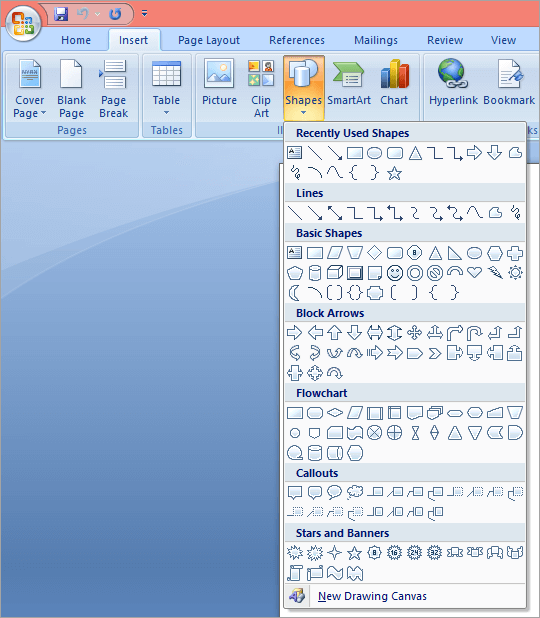
Task: Open the Page Layout tab
Action: point(209,40)
